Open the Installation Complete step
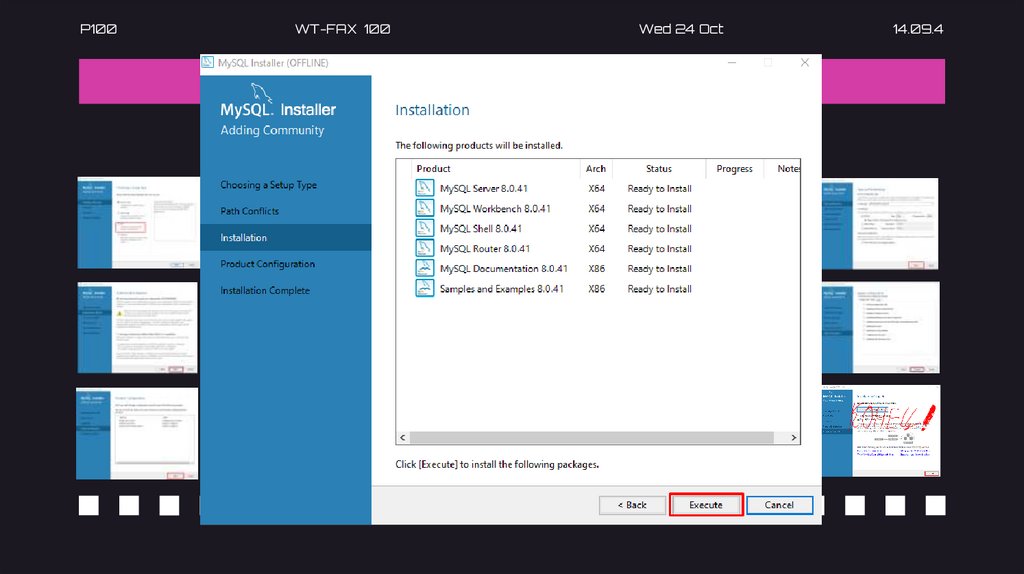 264,290
